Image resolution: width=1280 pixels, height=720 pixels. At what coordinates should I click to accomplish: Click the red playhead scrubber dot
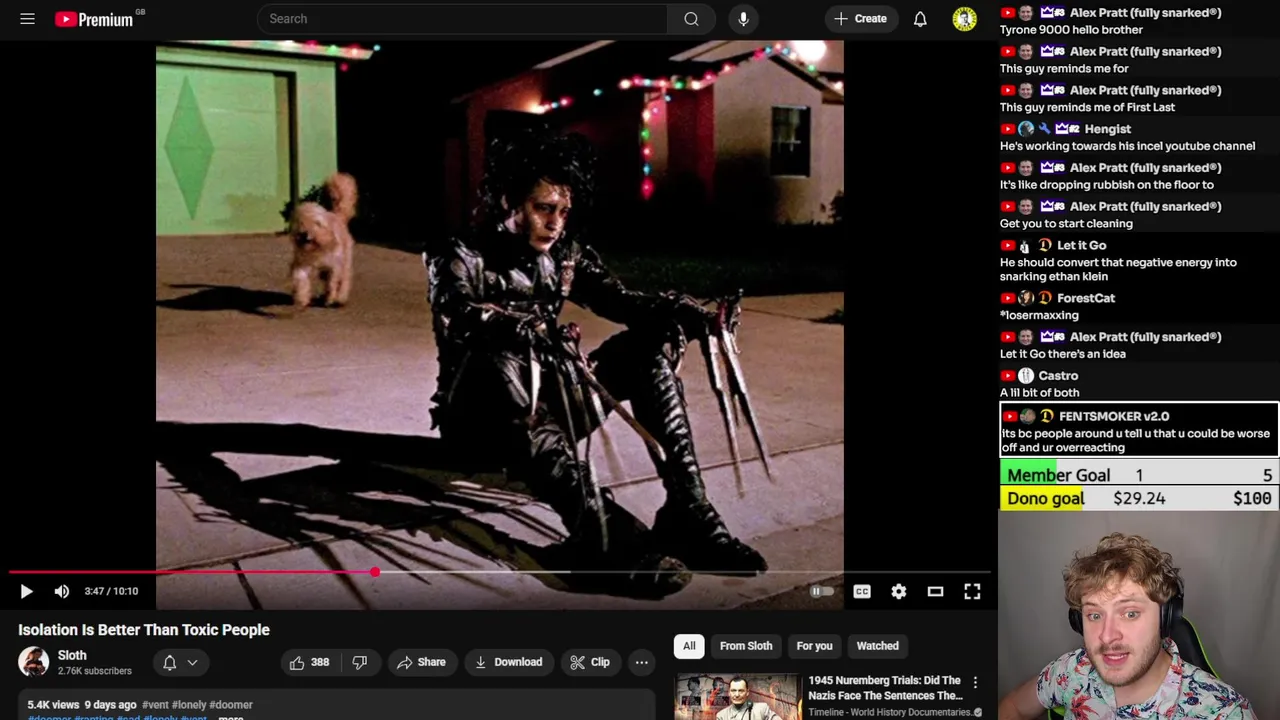375,573
